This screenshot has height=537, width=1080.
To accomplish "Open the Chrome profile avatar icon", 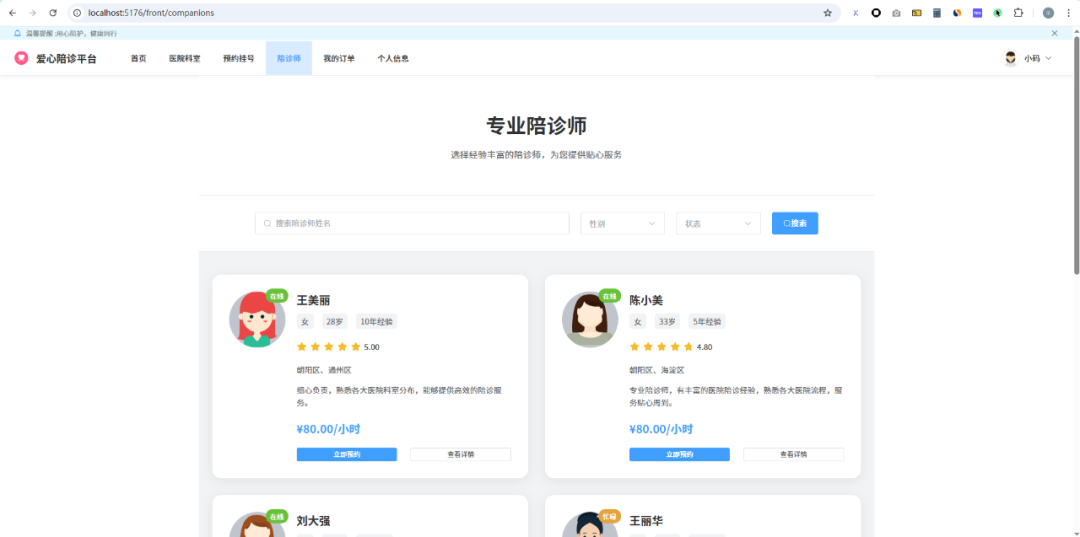I will 1048,13.
